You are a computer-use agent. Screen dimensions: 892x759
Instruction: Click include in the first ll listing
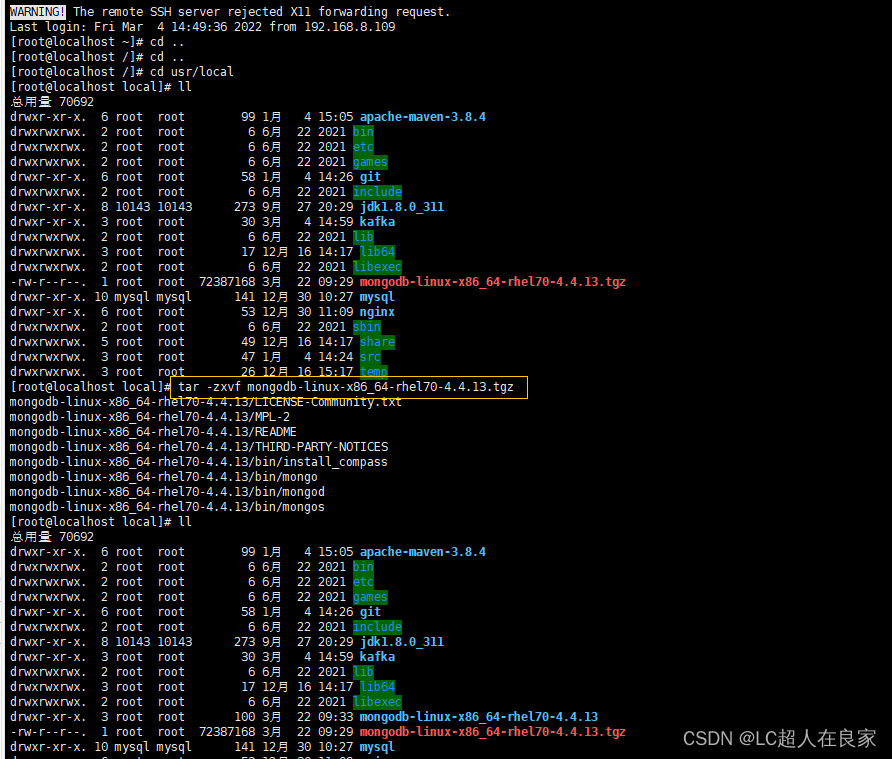point(377,192)
